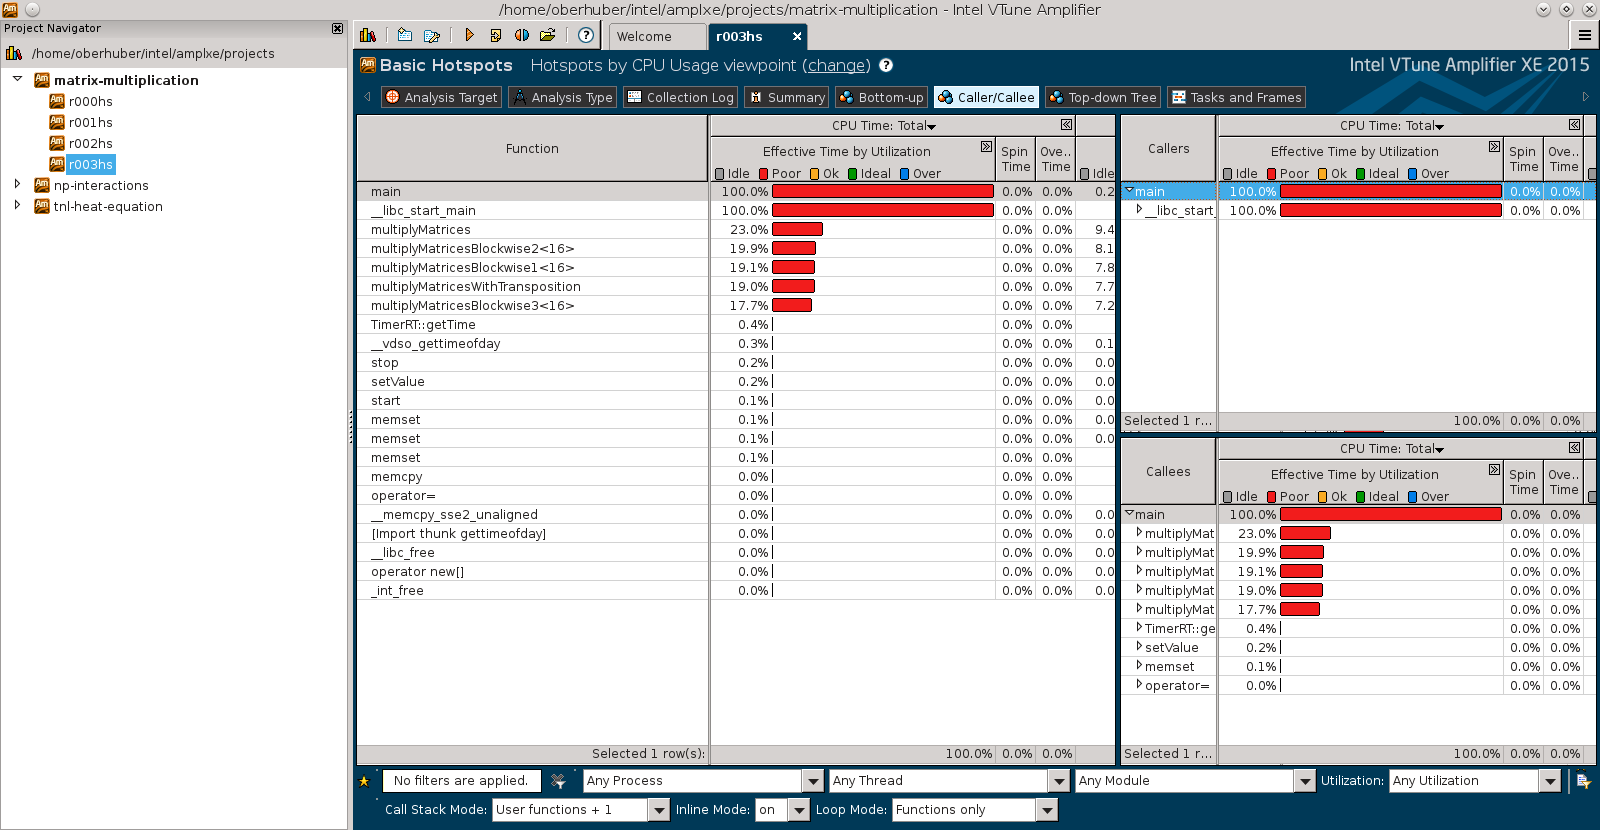Click the red Poor legend swatch in Function pane
The image size is (1600, 830).
tap(764, 174)
